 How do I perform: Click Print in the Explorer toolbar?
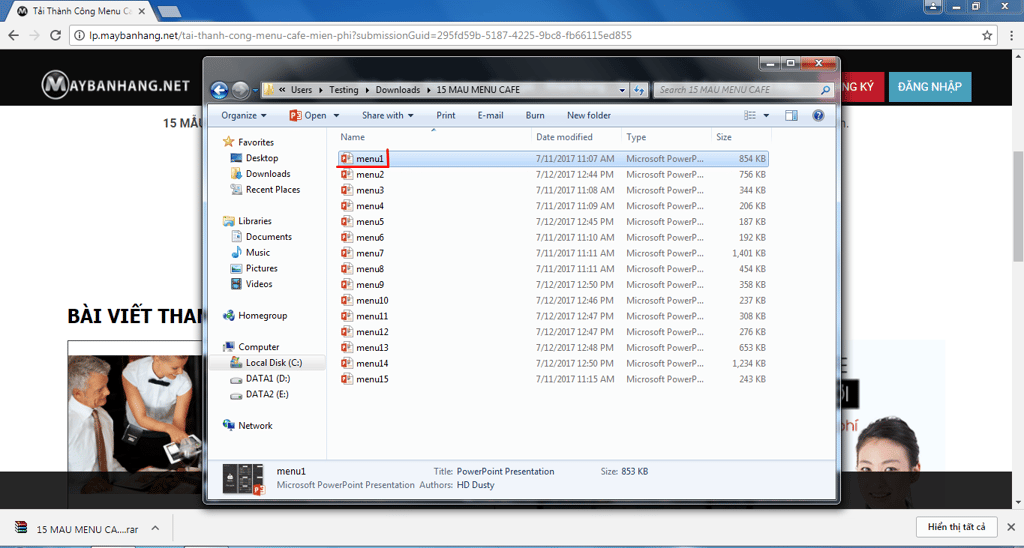[446, 116]
